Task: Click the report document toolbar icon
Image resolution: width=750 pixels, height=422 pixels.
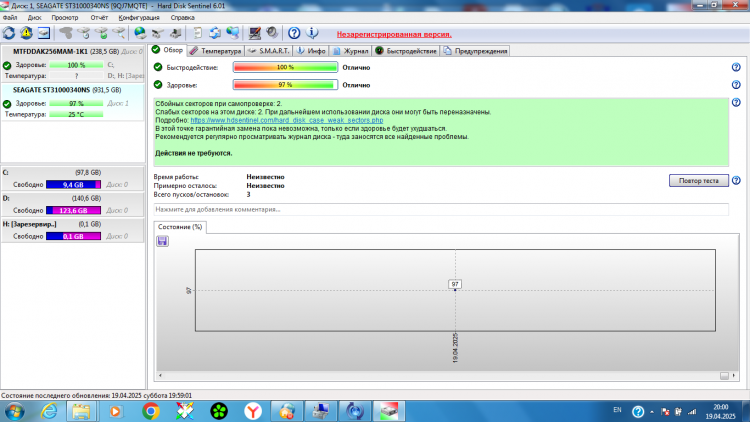Action: click(x=197, y=33)
